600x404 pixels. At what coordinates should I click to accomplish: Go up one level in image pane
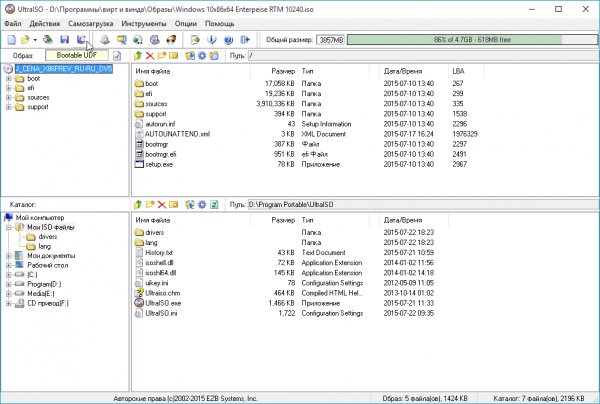click(138, 56)
